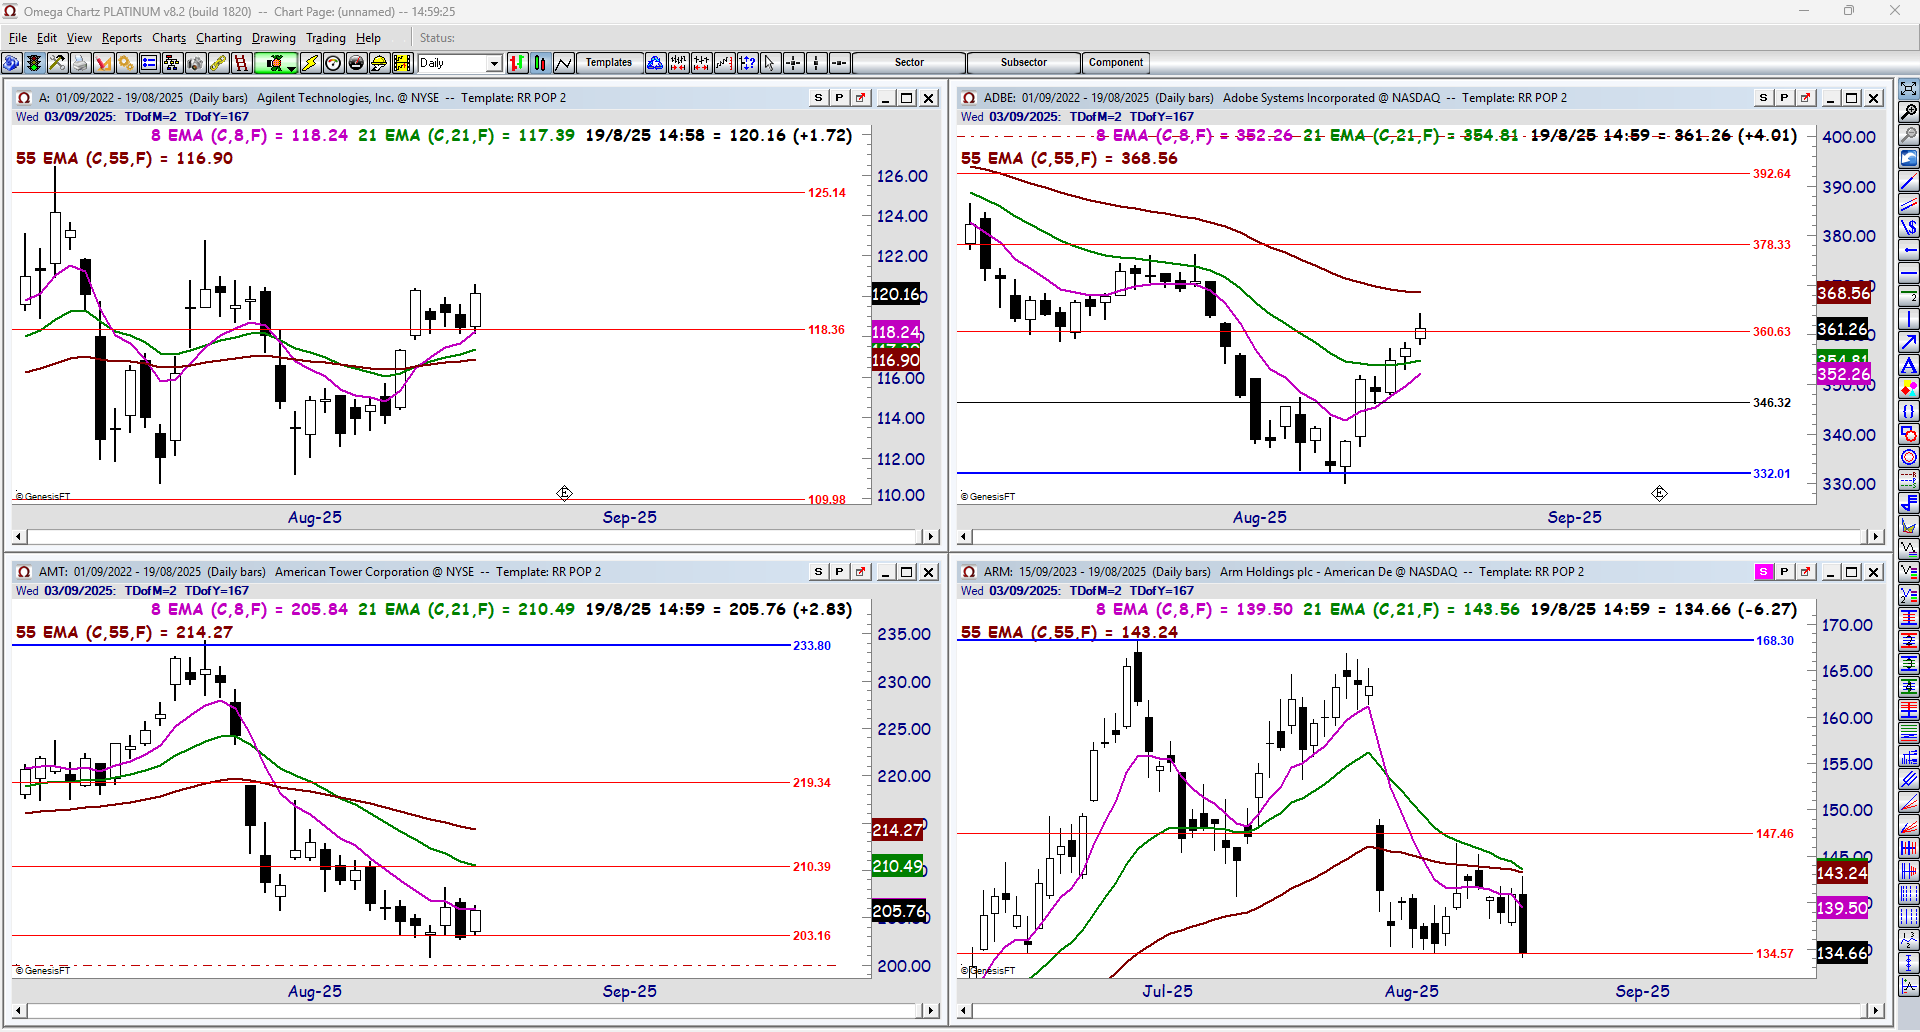
Task: Click the Templates button
Action: click(x=609, y=63)
